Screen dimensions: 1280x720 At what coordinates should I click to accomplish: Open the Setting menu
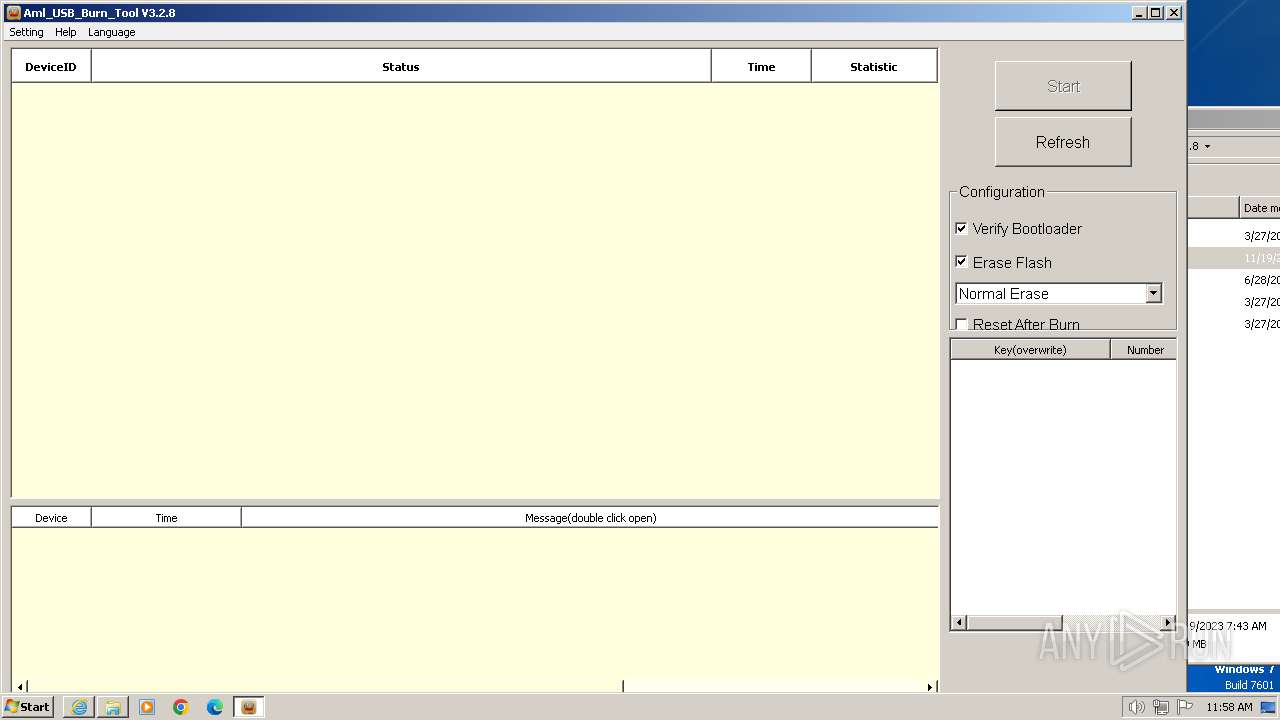[x=26, y=32]
